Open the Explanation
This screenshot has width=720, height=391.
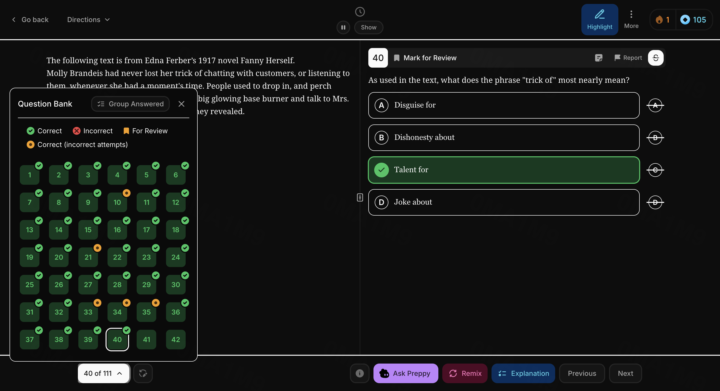tap(523, 374)
